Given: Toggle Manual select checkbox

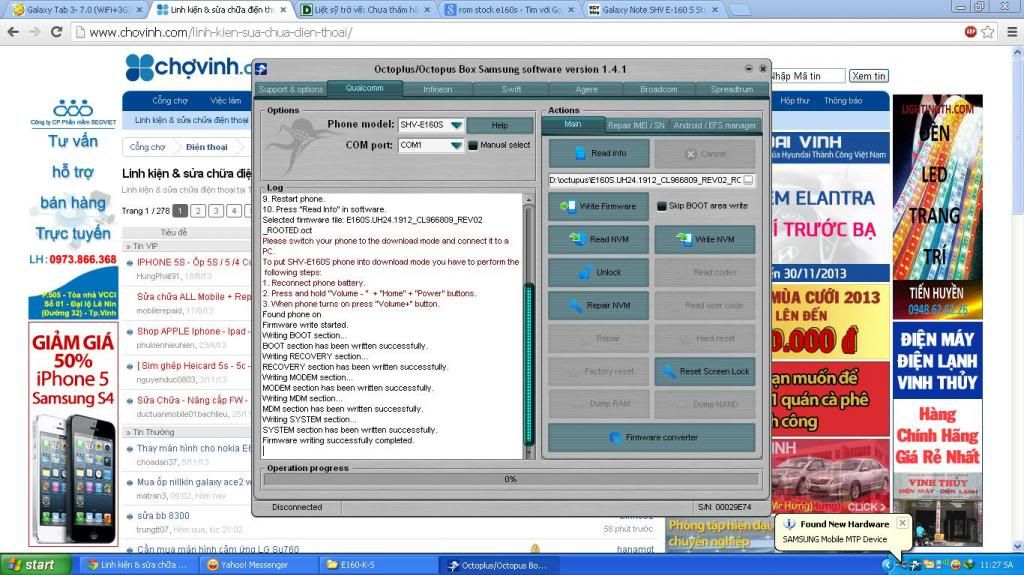Looking at the screenshot, I should [x=473, y=145].
